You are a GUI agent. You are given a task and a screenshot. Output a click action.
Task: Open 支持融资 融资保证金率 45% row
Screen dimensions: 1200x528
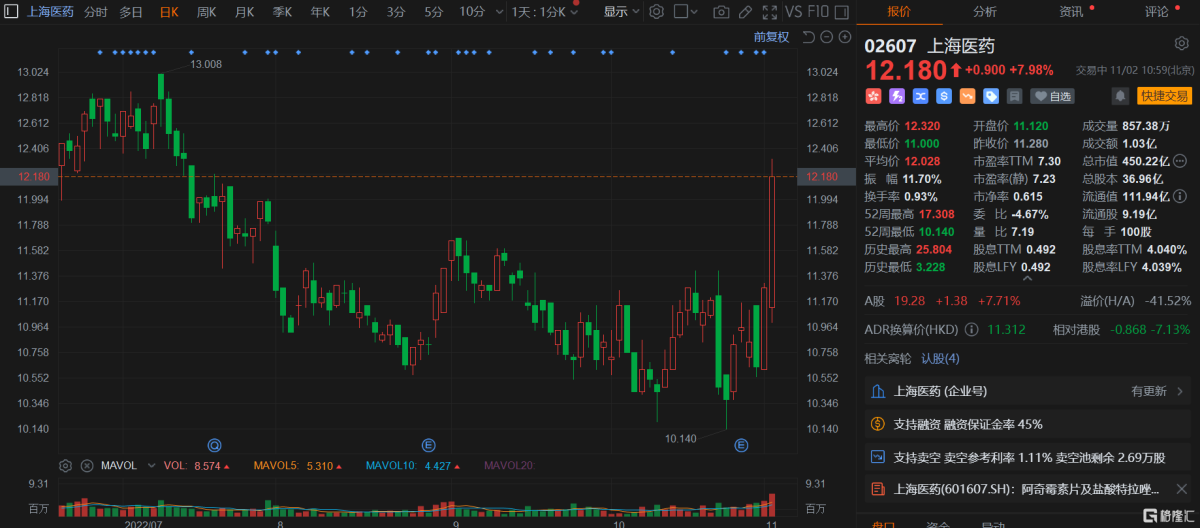(x=1029, y=424)
